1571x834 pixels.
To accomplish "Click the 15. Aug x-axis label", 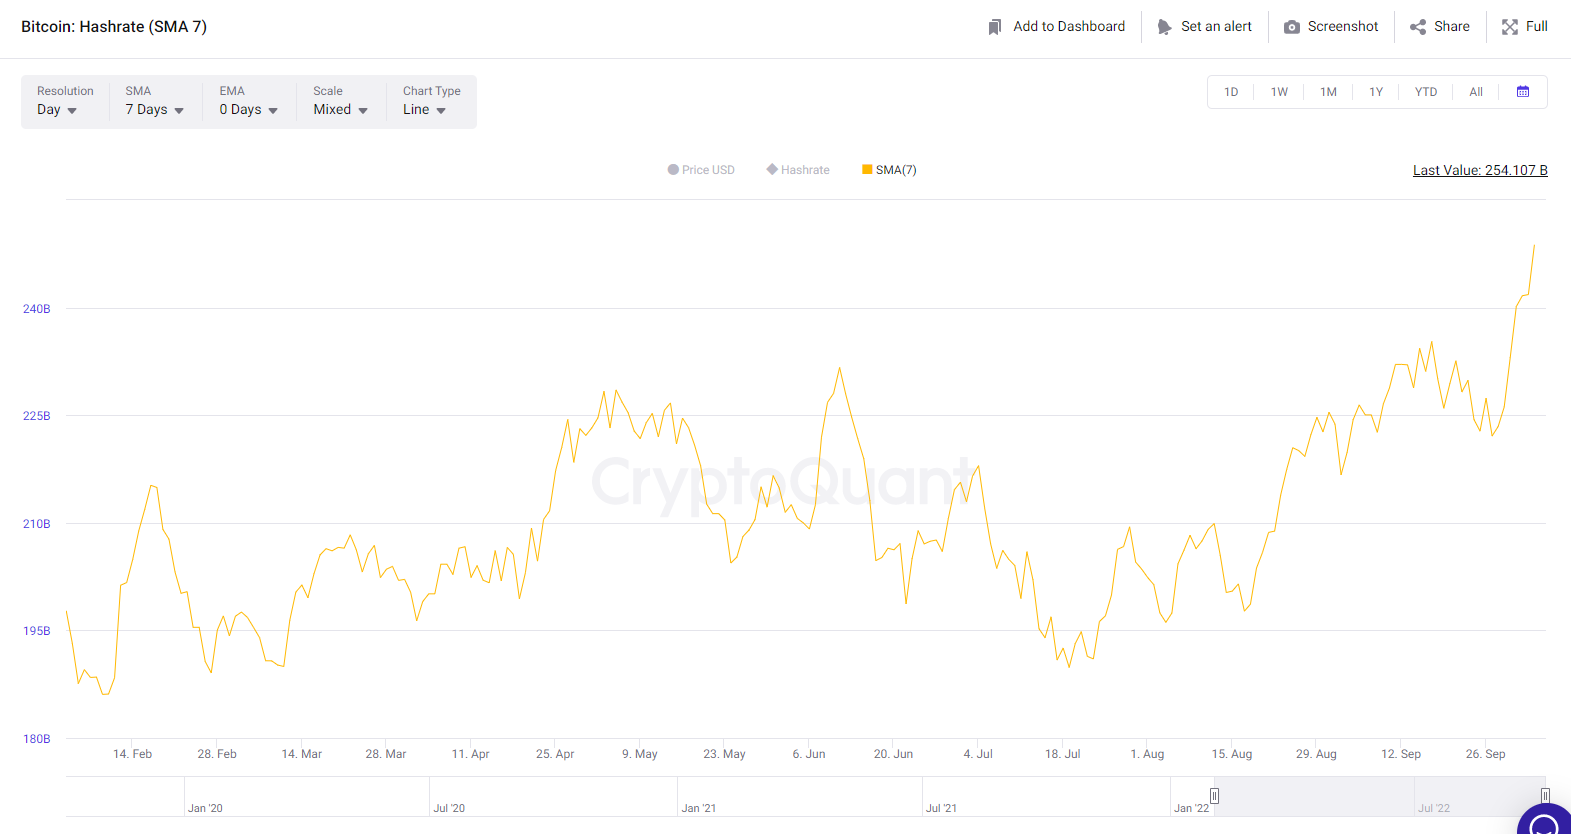I will coord(1232,754).
